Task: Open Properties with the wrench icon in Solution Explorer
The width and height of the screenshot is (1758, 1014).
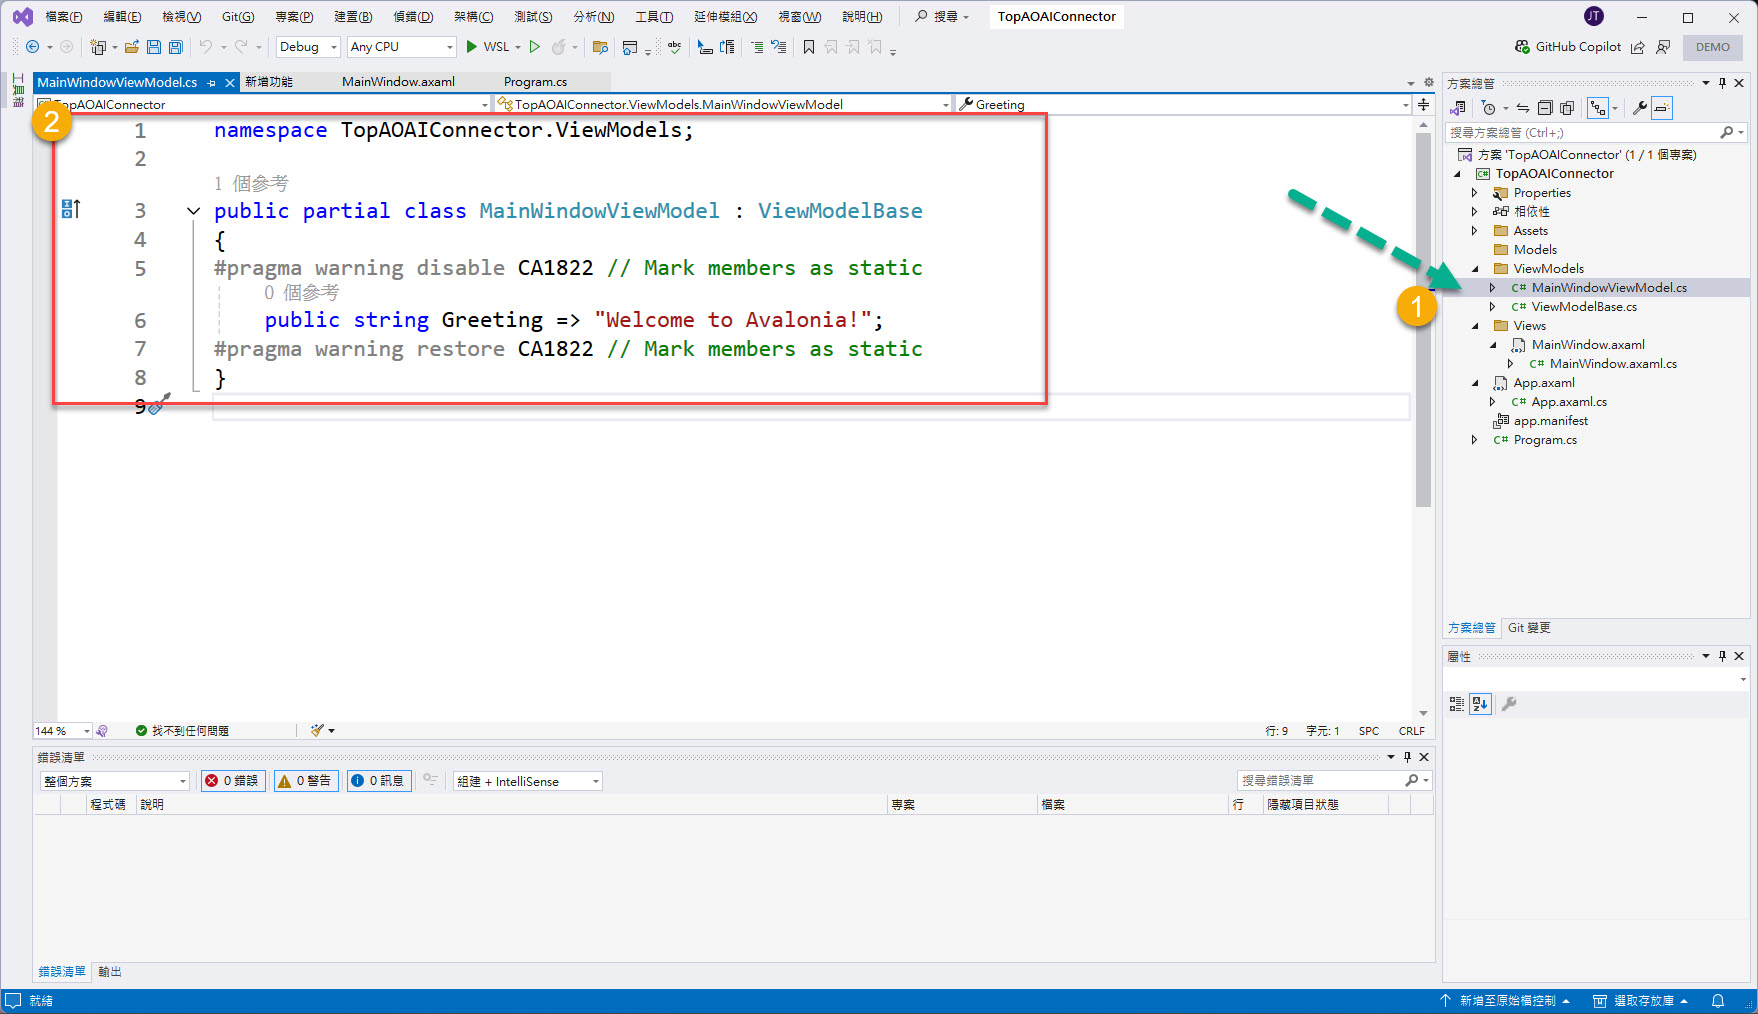Action: [1640, 108]
